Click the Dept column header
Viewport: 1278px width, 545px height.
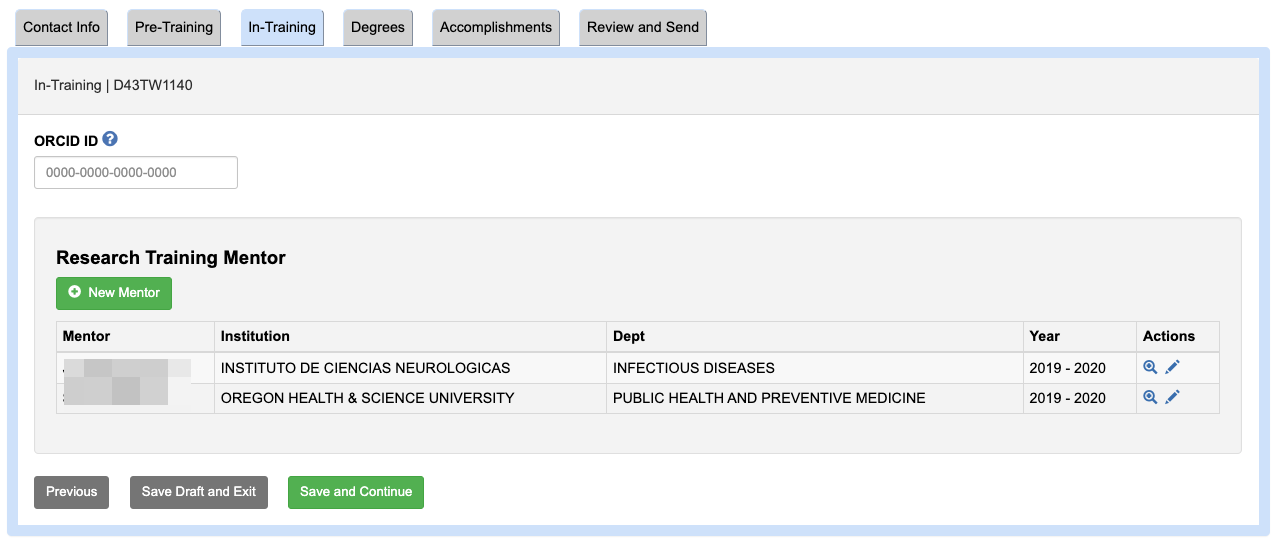pyautogui.click(x=629, y=336)
